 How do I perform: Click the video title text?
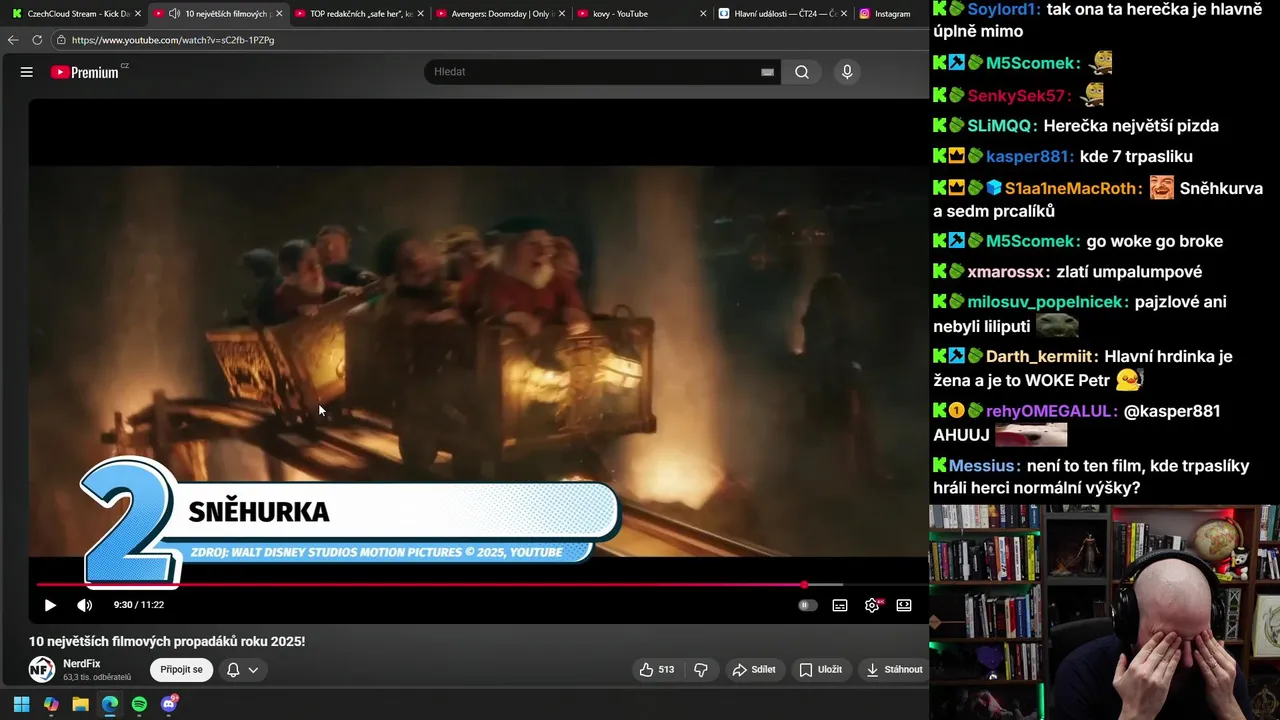click(167, 641)
